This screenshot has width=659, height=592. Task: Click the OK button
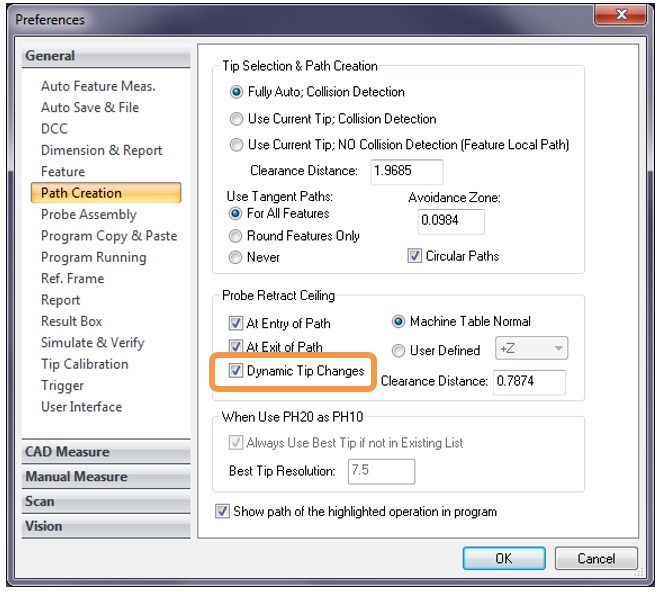[x=504, y=558]
